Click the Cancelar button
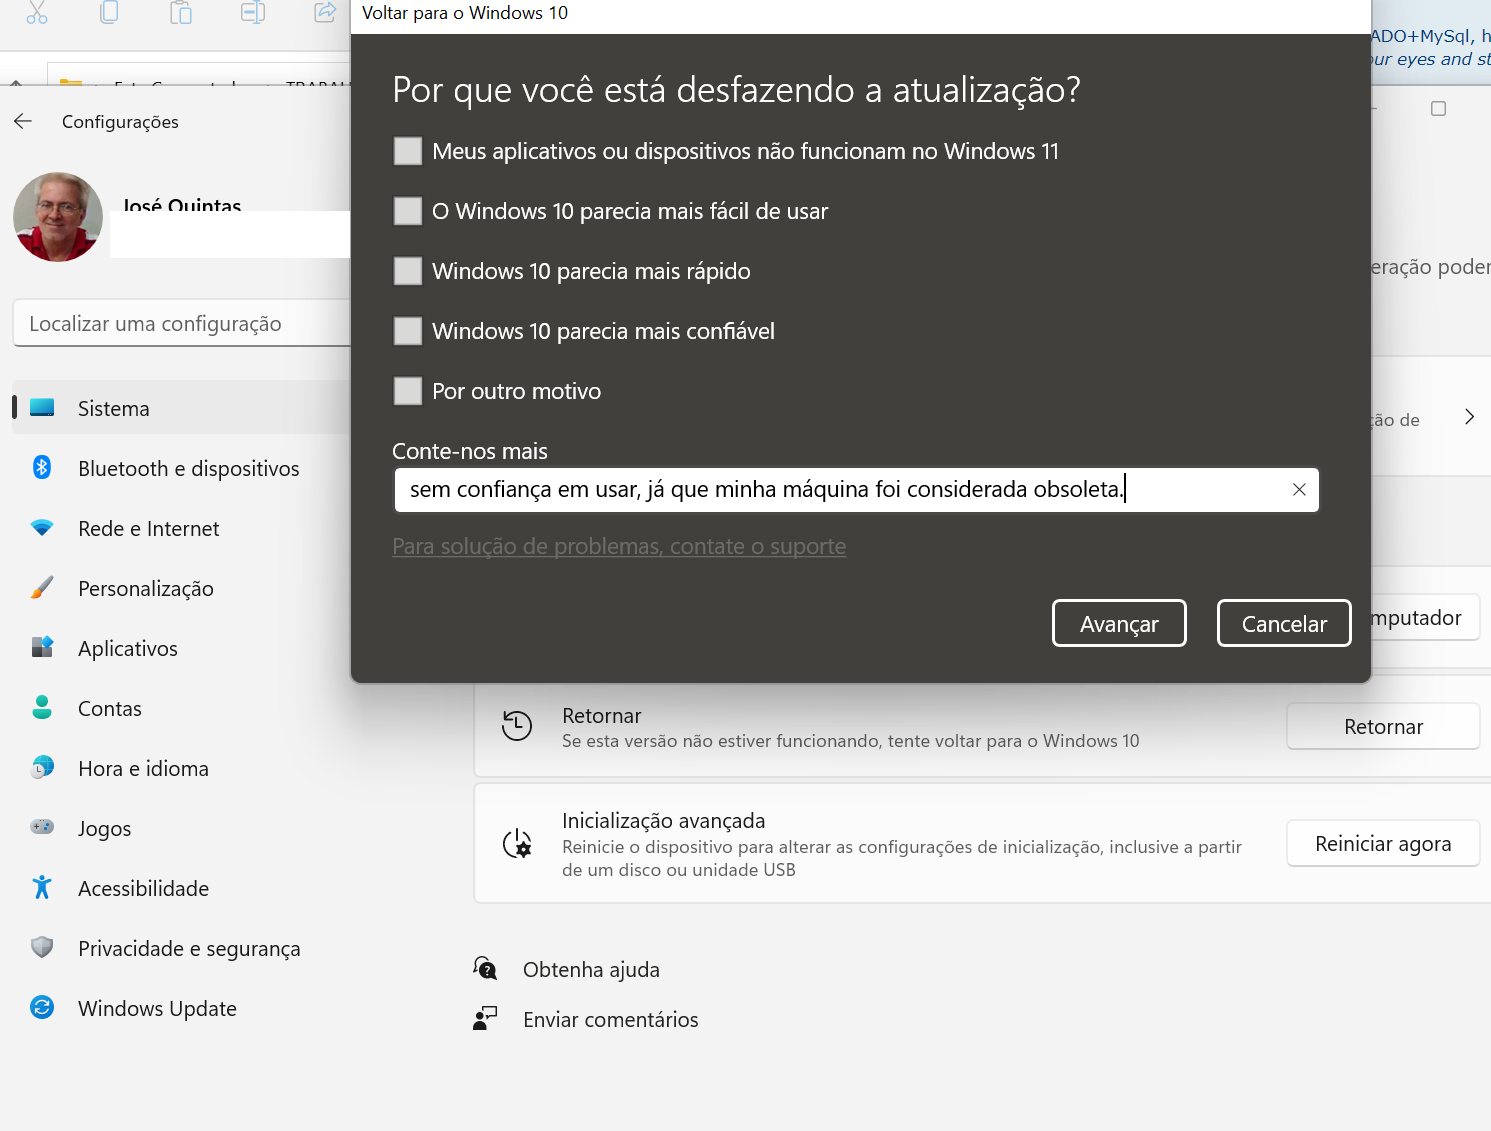This screenshot has width=1491, height=1131. pyautogui.click(x=1284, y=623)
